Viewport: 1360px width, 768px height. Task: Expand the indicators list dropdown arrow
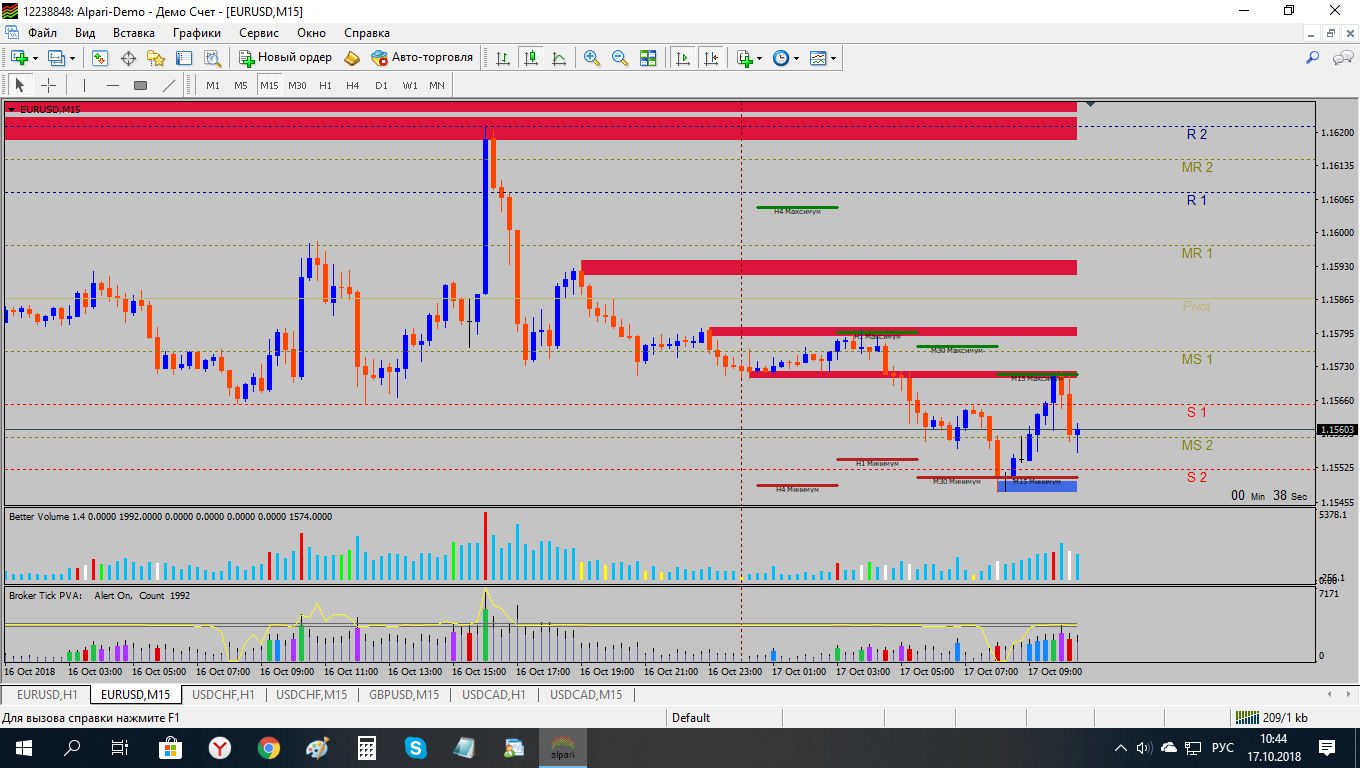pyautogui.click(x=760, y=58)
